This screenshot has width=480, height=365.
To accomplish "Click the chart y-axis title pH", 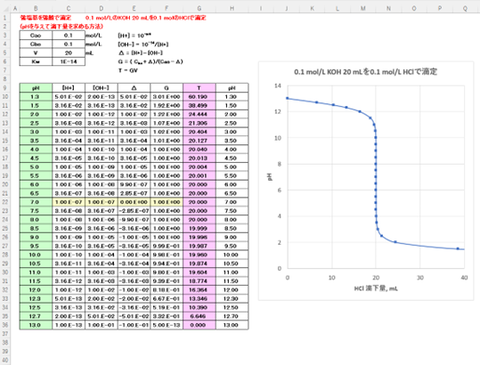I will (270, 177).
